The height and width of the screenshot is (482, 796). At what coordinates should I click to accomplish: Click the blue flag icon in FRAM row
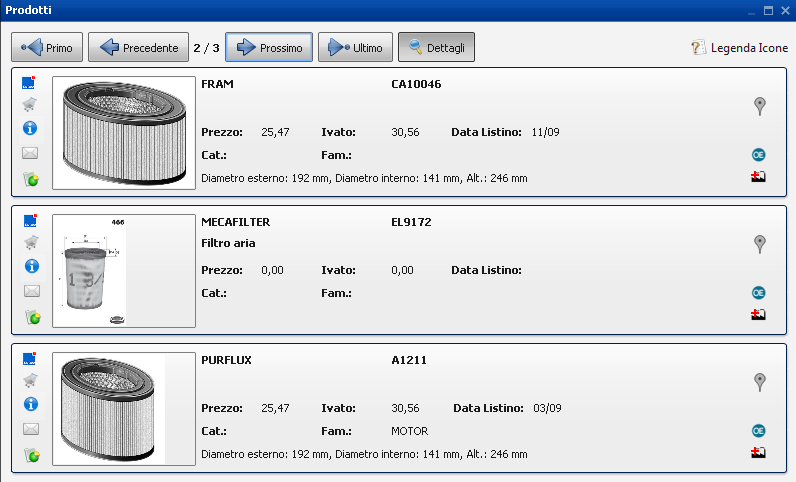[29, 82]
